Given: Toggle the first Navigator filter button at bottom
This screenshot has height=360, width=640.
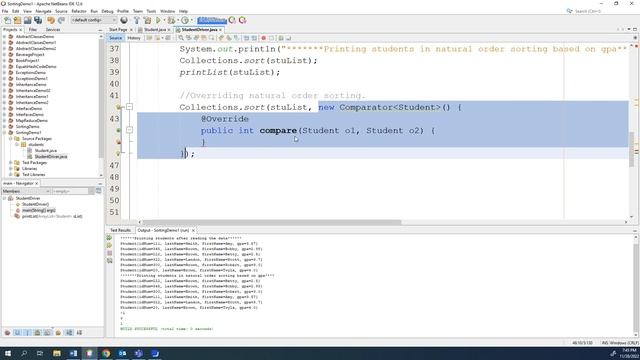Looking at the screenshot, I should pos(7,333).
